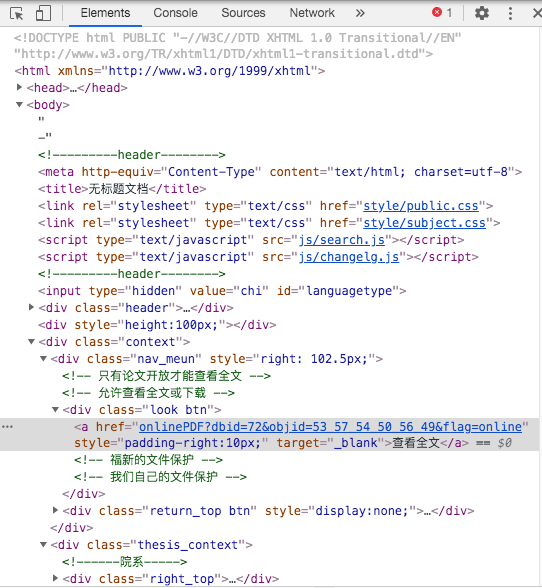This screenshot has width=542, height=588.
Task: Open the Sources tab
Action: 243,13
